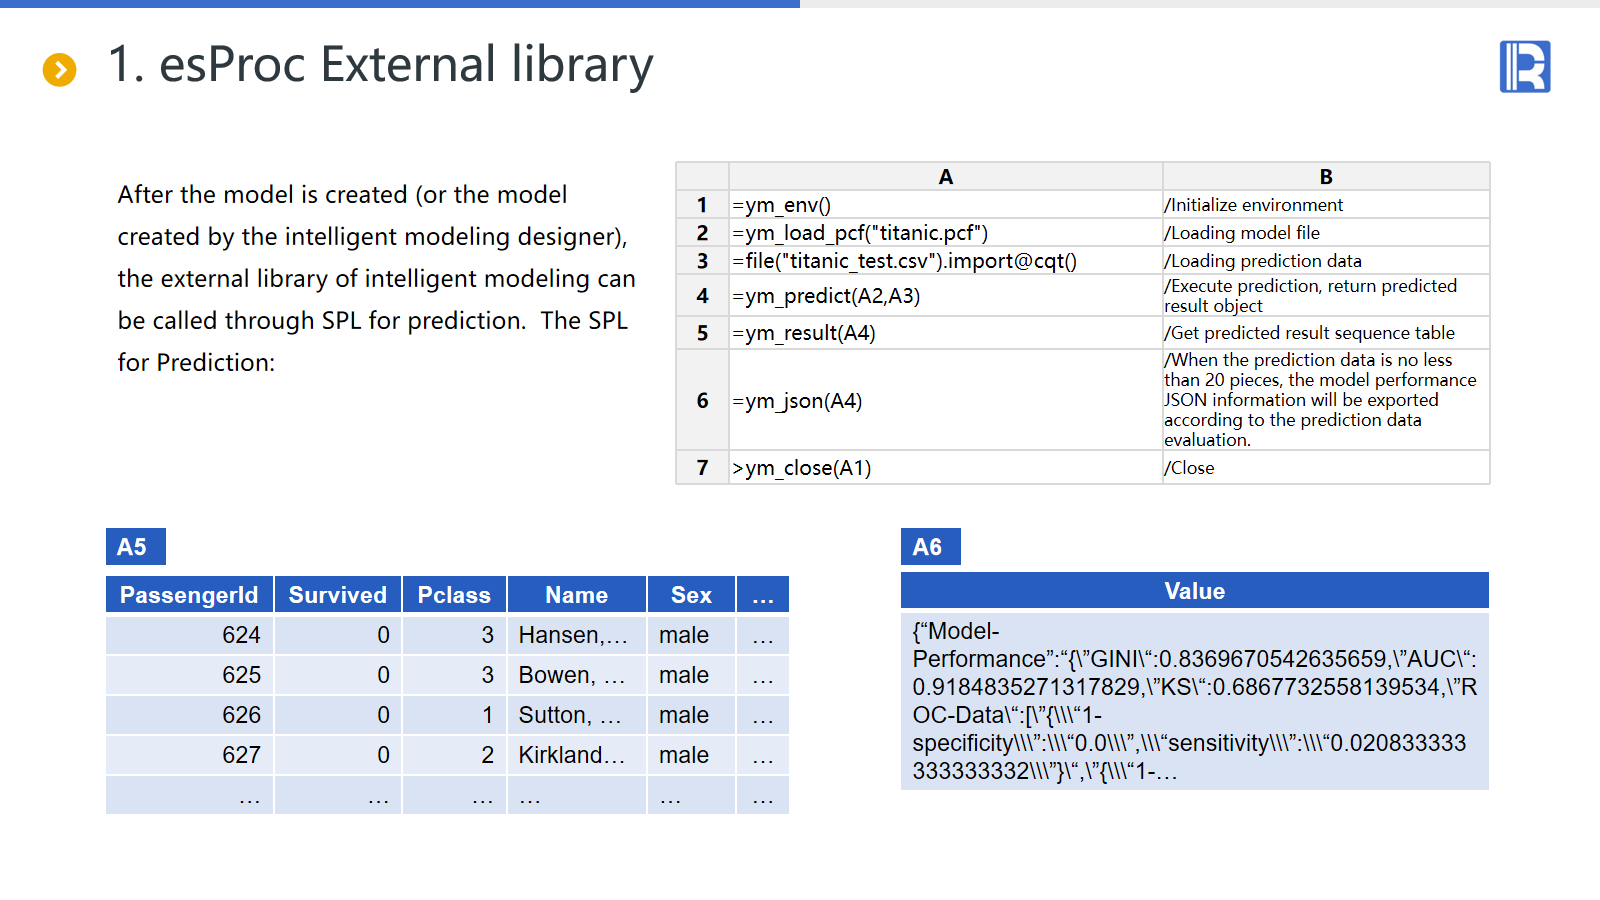Select row number 7 in code grid
Viewport: 1600px width, 900px height.
tap(702, 468)
